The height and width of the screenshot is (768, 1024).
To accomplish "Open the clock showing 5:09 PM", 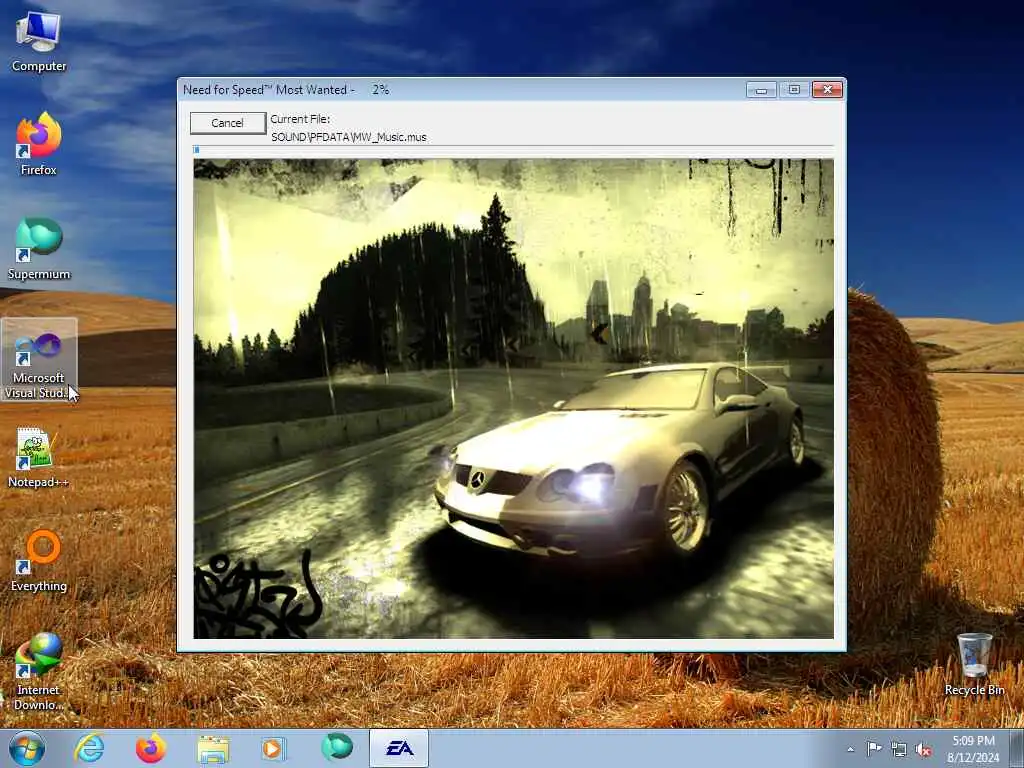I will 973,748.
